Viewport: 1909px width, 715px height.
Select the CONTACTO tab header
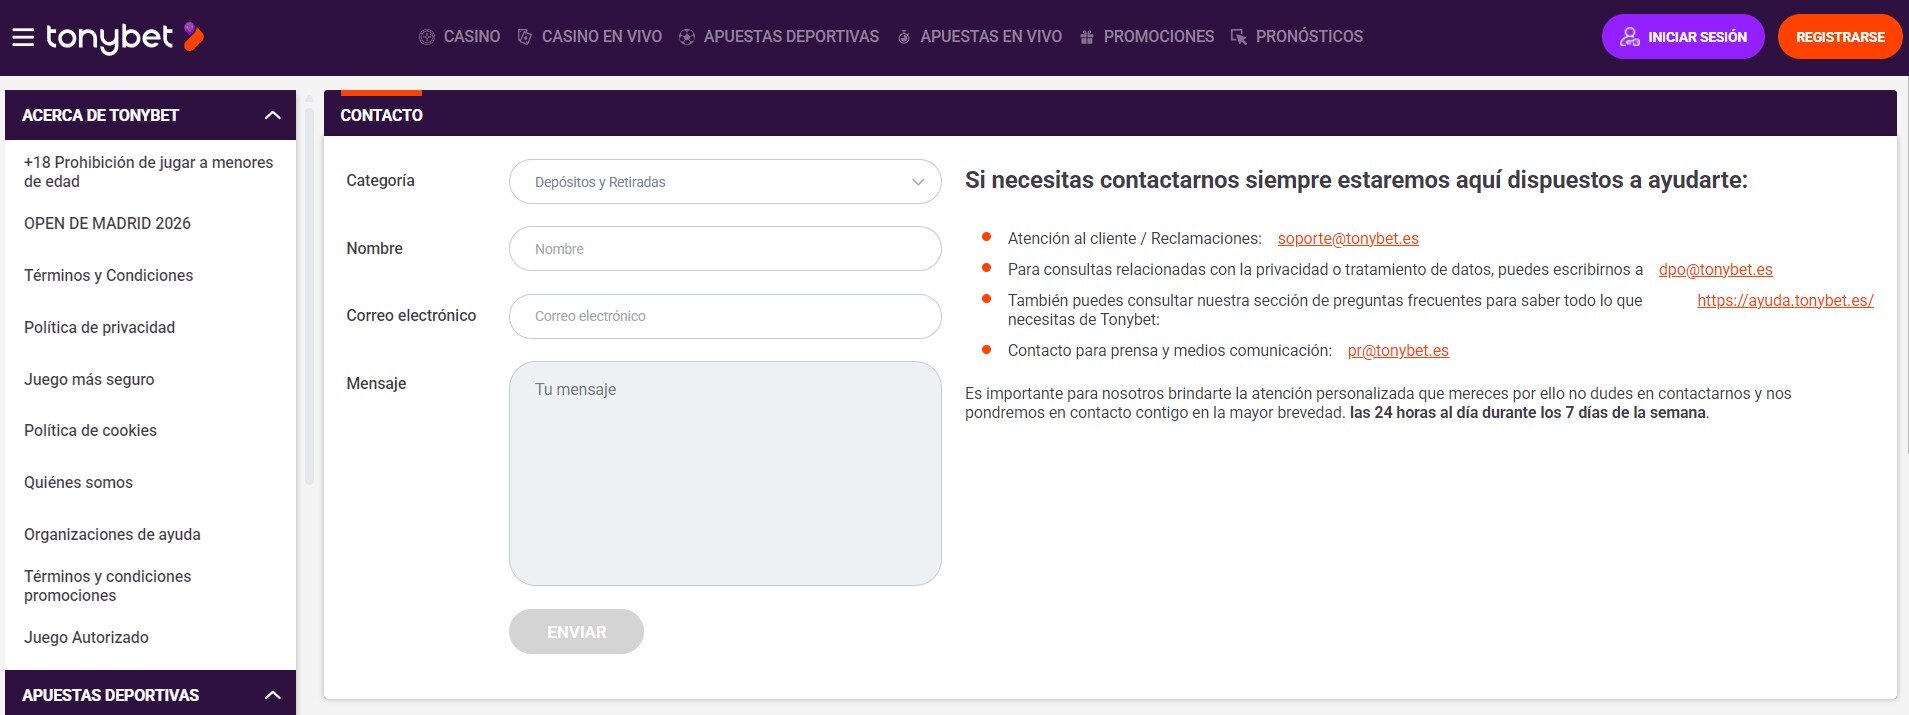[x=381, y=115]
